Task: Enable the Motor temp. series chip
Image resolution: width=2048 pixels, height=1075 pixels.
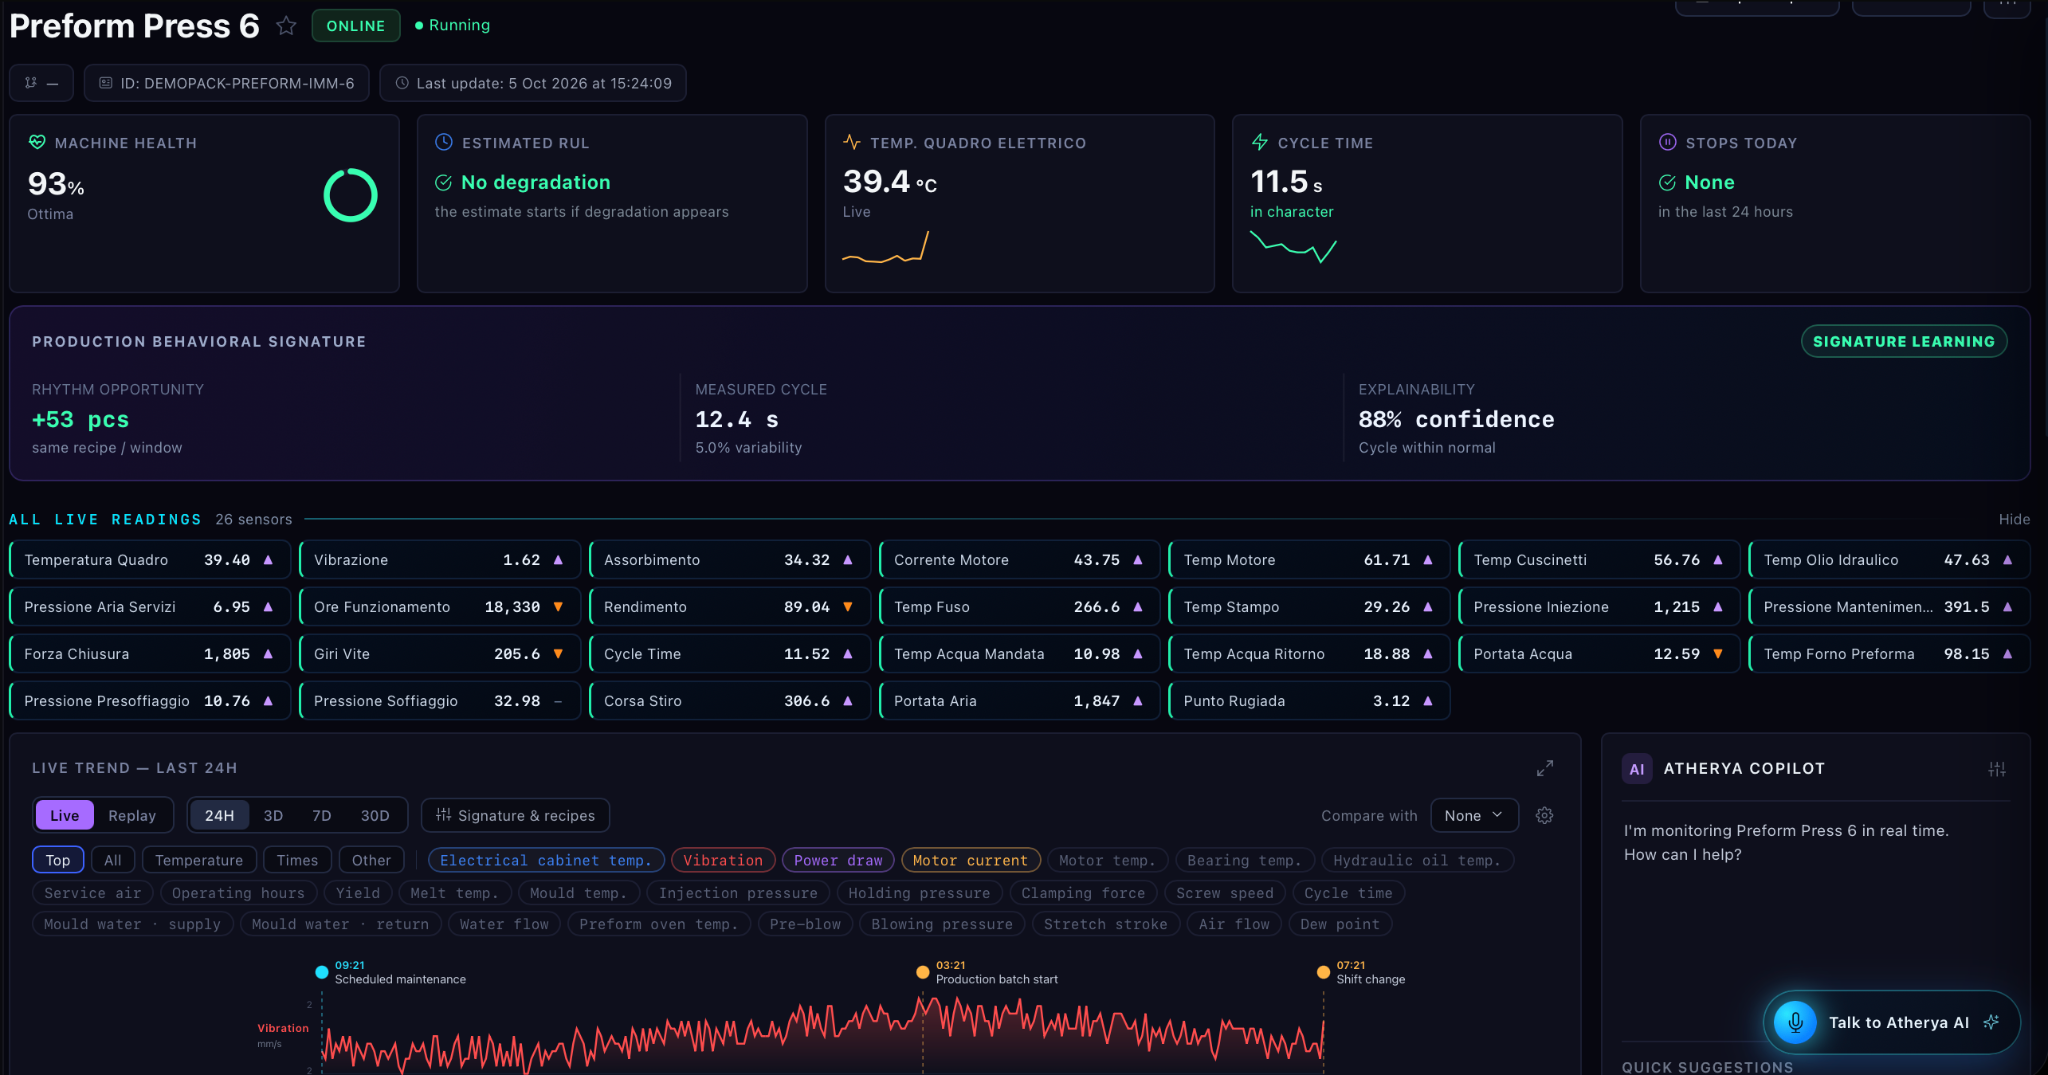Action: [1107, 860]
